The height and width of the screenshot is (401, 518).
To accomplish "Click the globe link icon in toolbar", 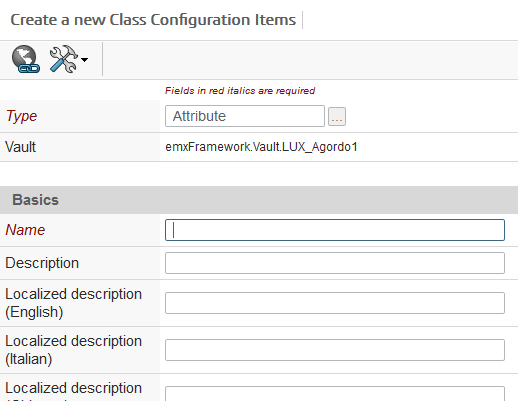I will point(26,59).
